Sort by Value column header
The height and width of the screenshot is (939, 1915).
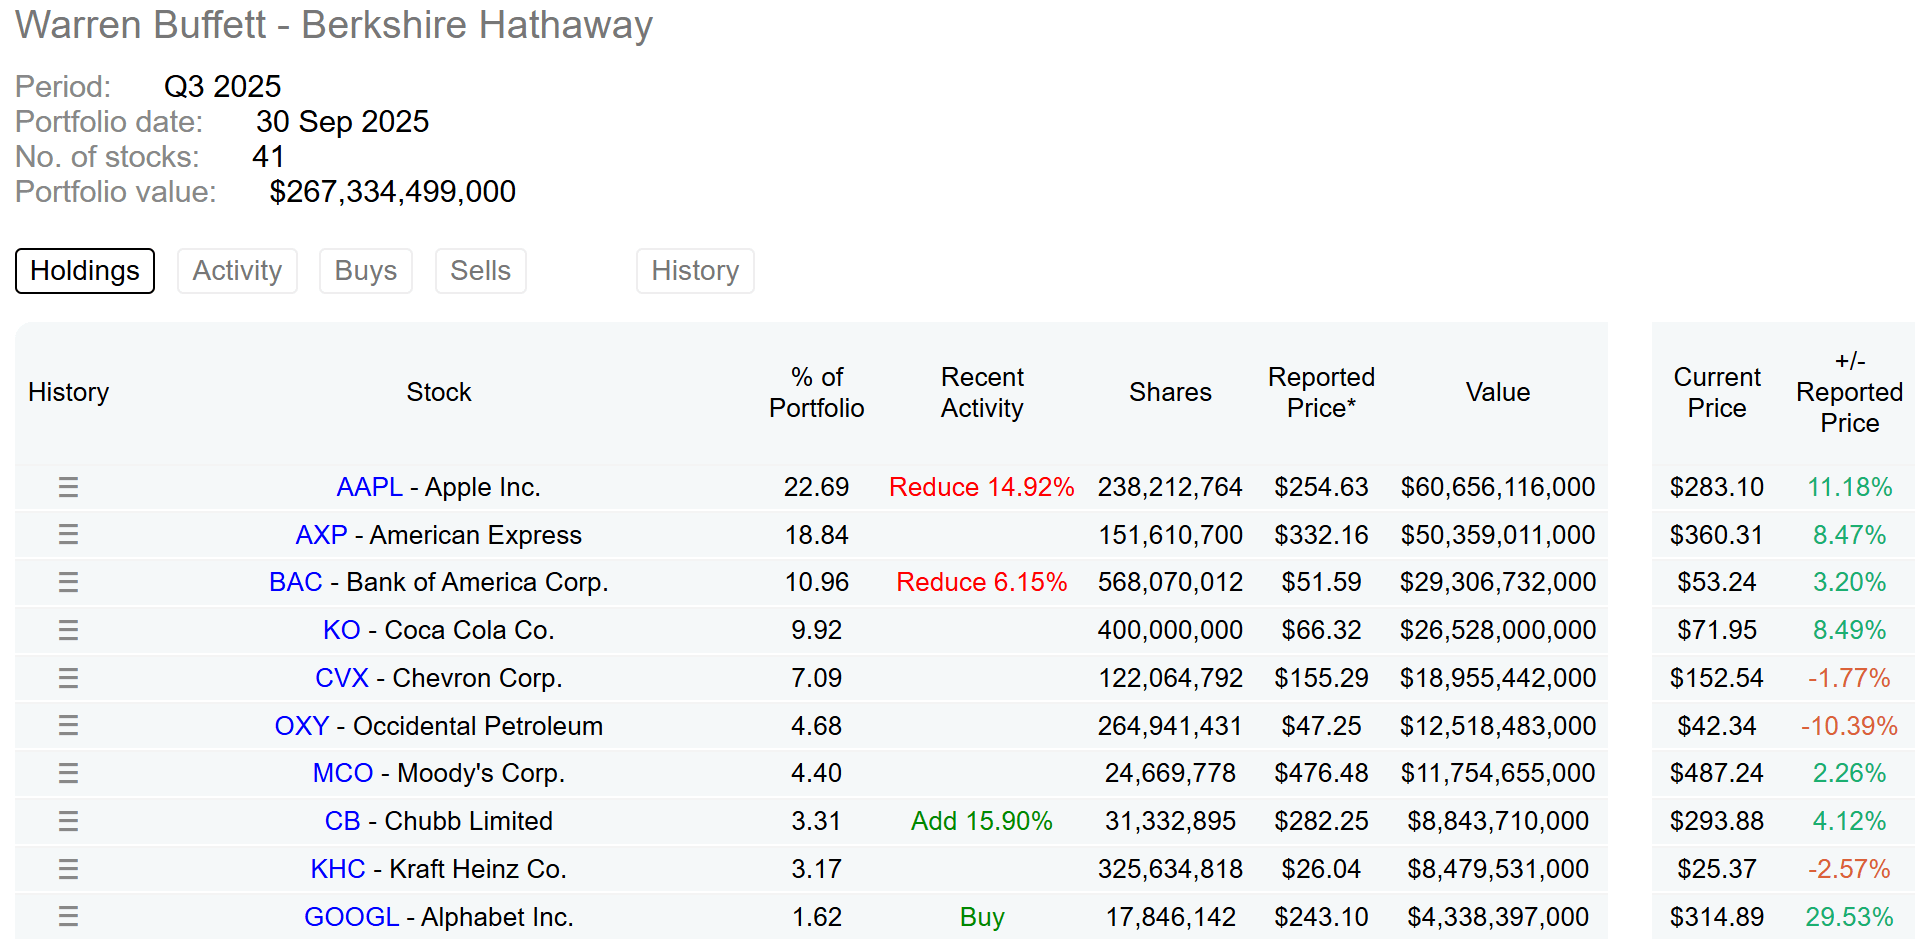[x=1497, y=392]
